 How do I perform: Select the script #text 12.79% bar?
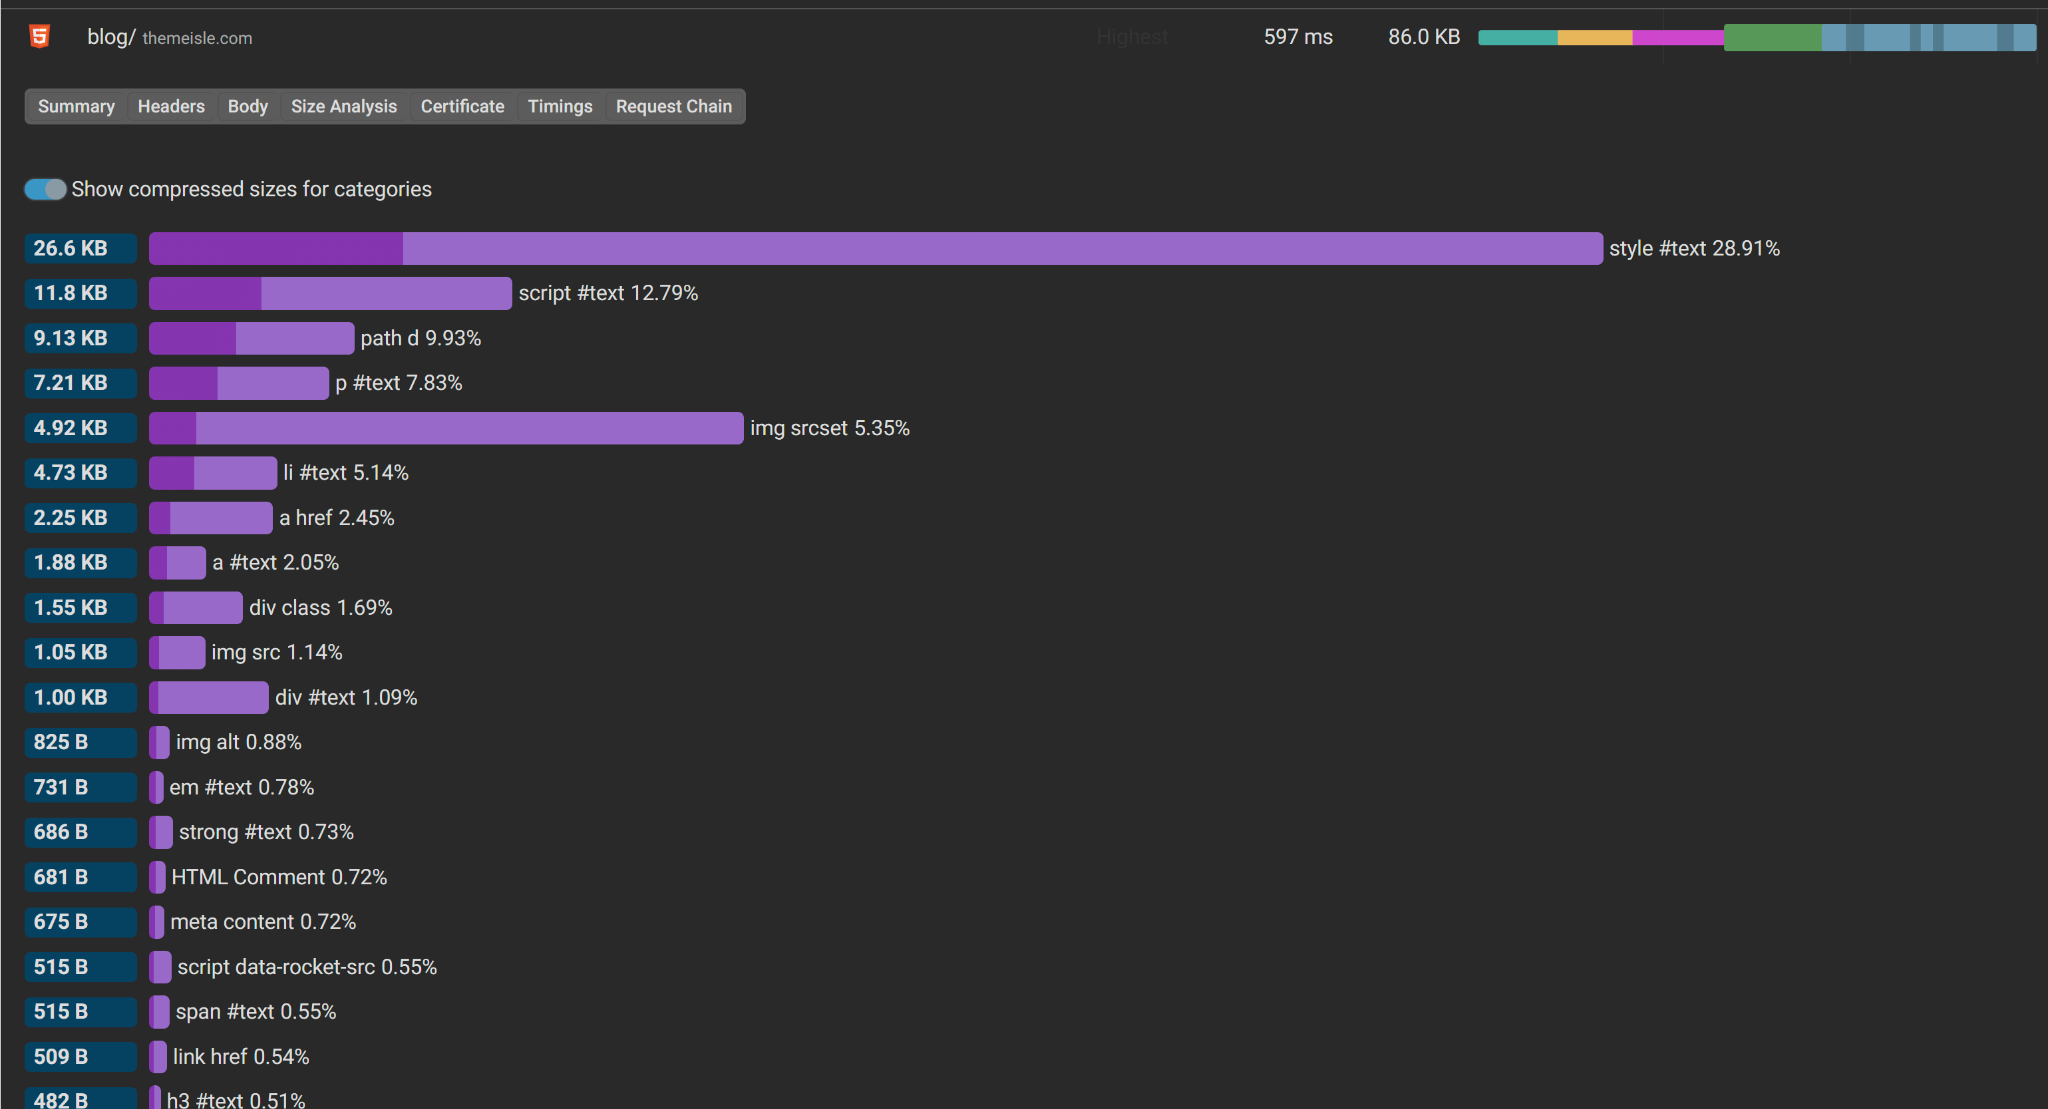[330, 293]
